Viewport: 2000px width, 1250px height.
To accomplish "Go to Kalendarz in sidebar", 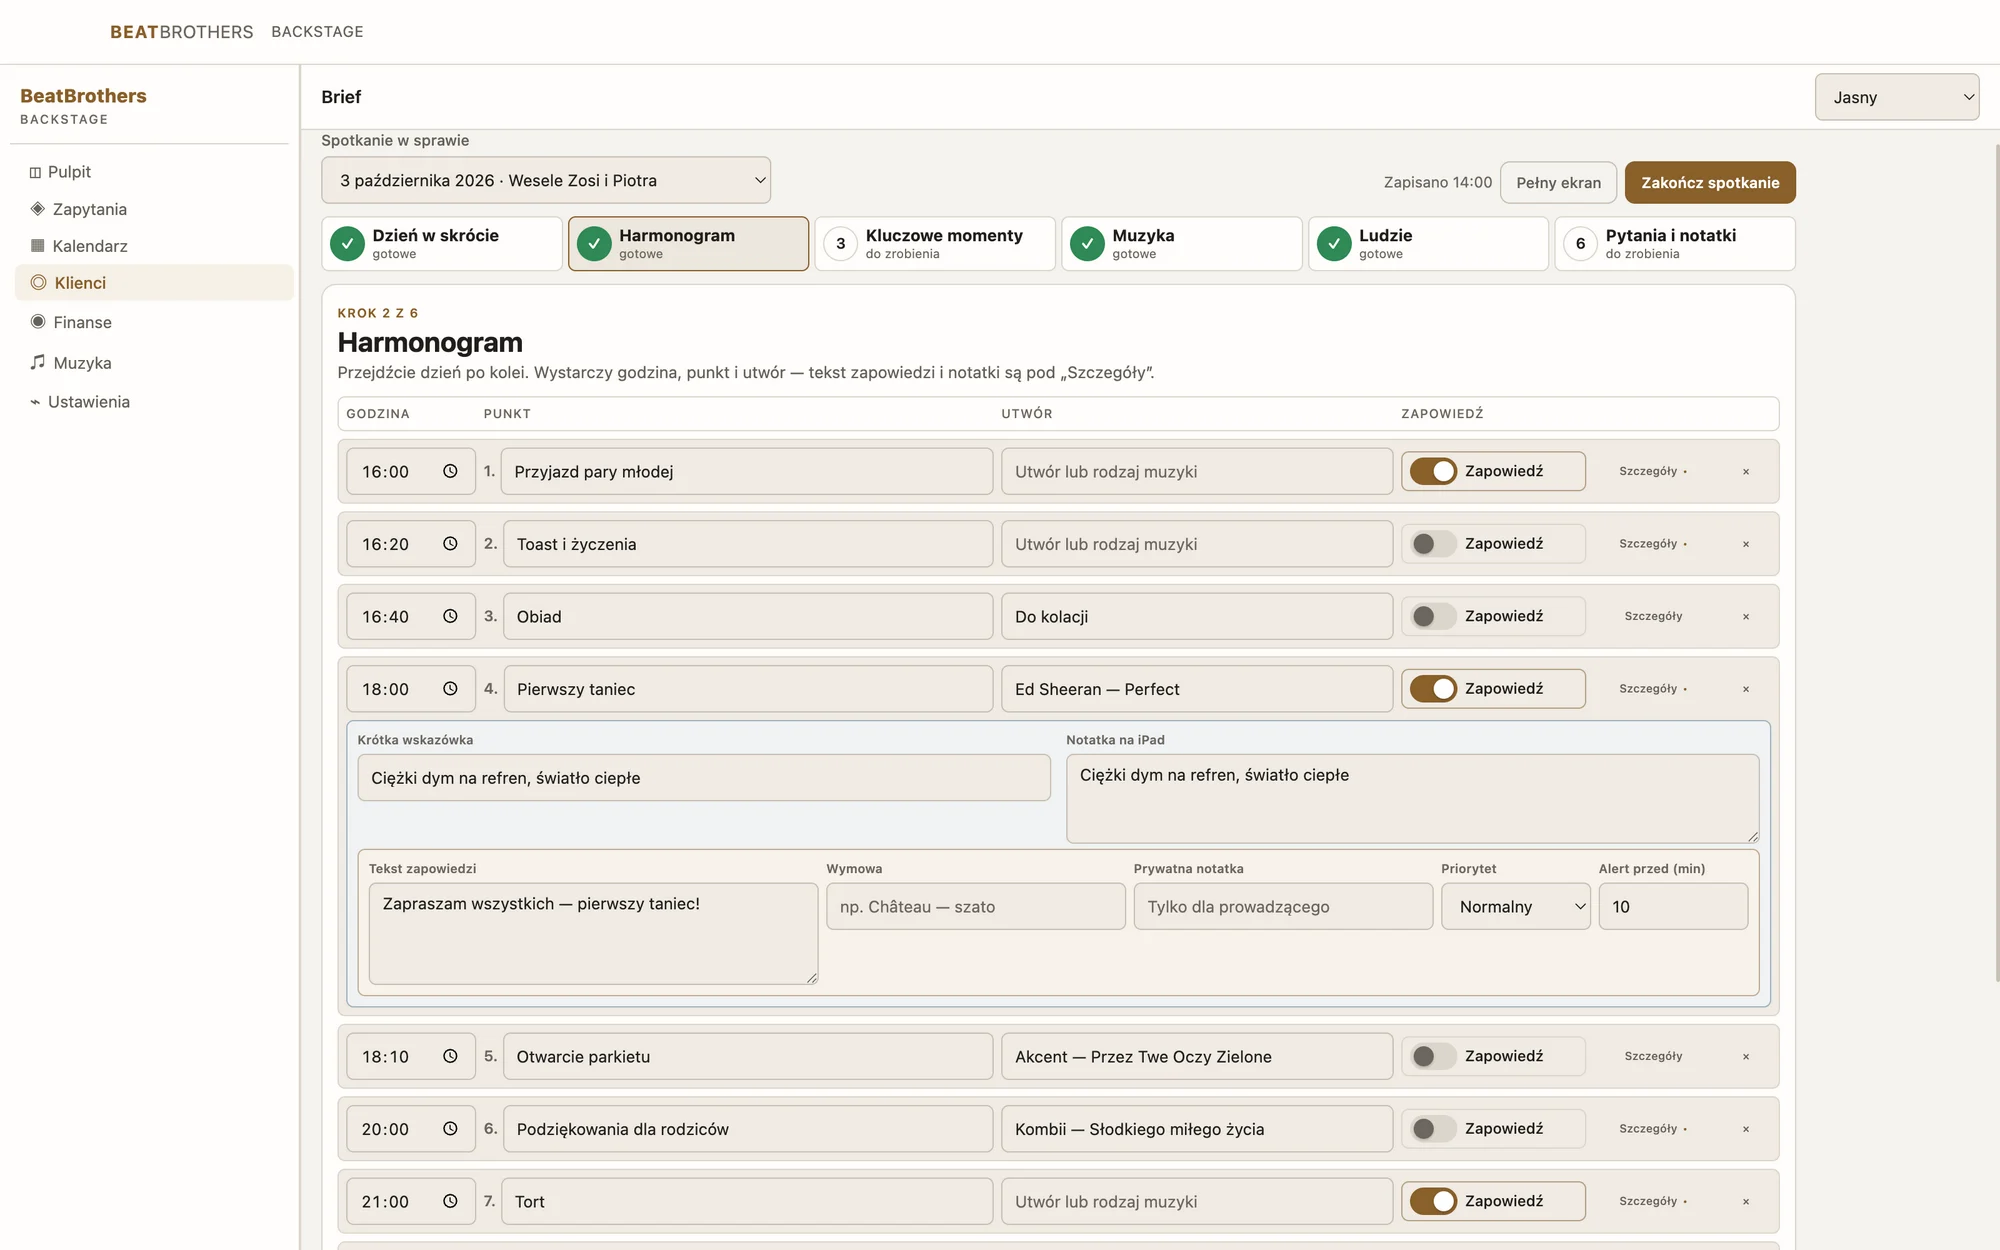I will [154, 246].
